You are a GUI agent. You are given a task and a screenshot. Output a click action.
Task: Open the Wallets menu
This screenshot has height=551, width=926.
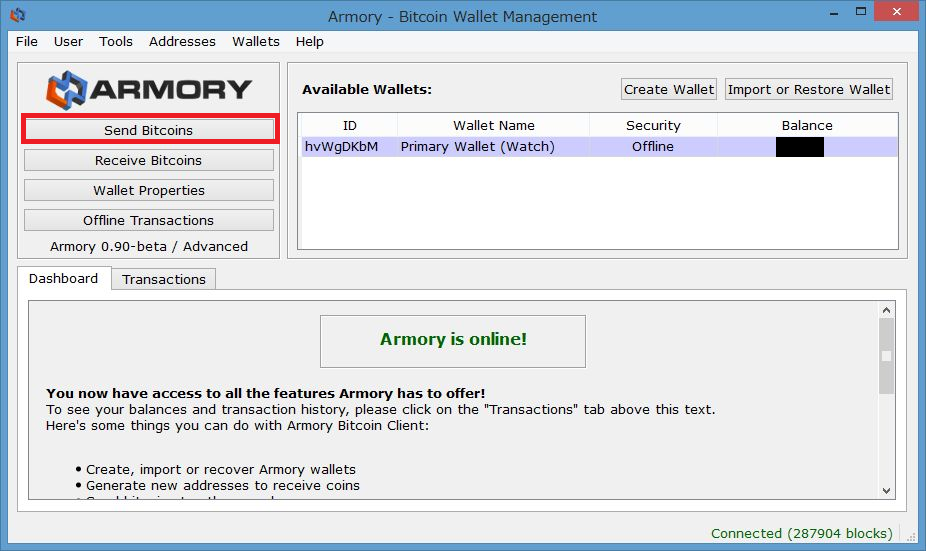[256, 41]
